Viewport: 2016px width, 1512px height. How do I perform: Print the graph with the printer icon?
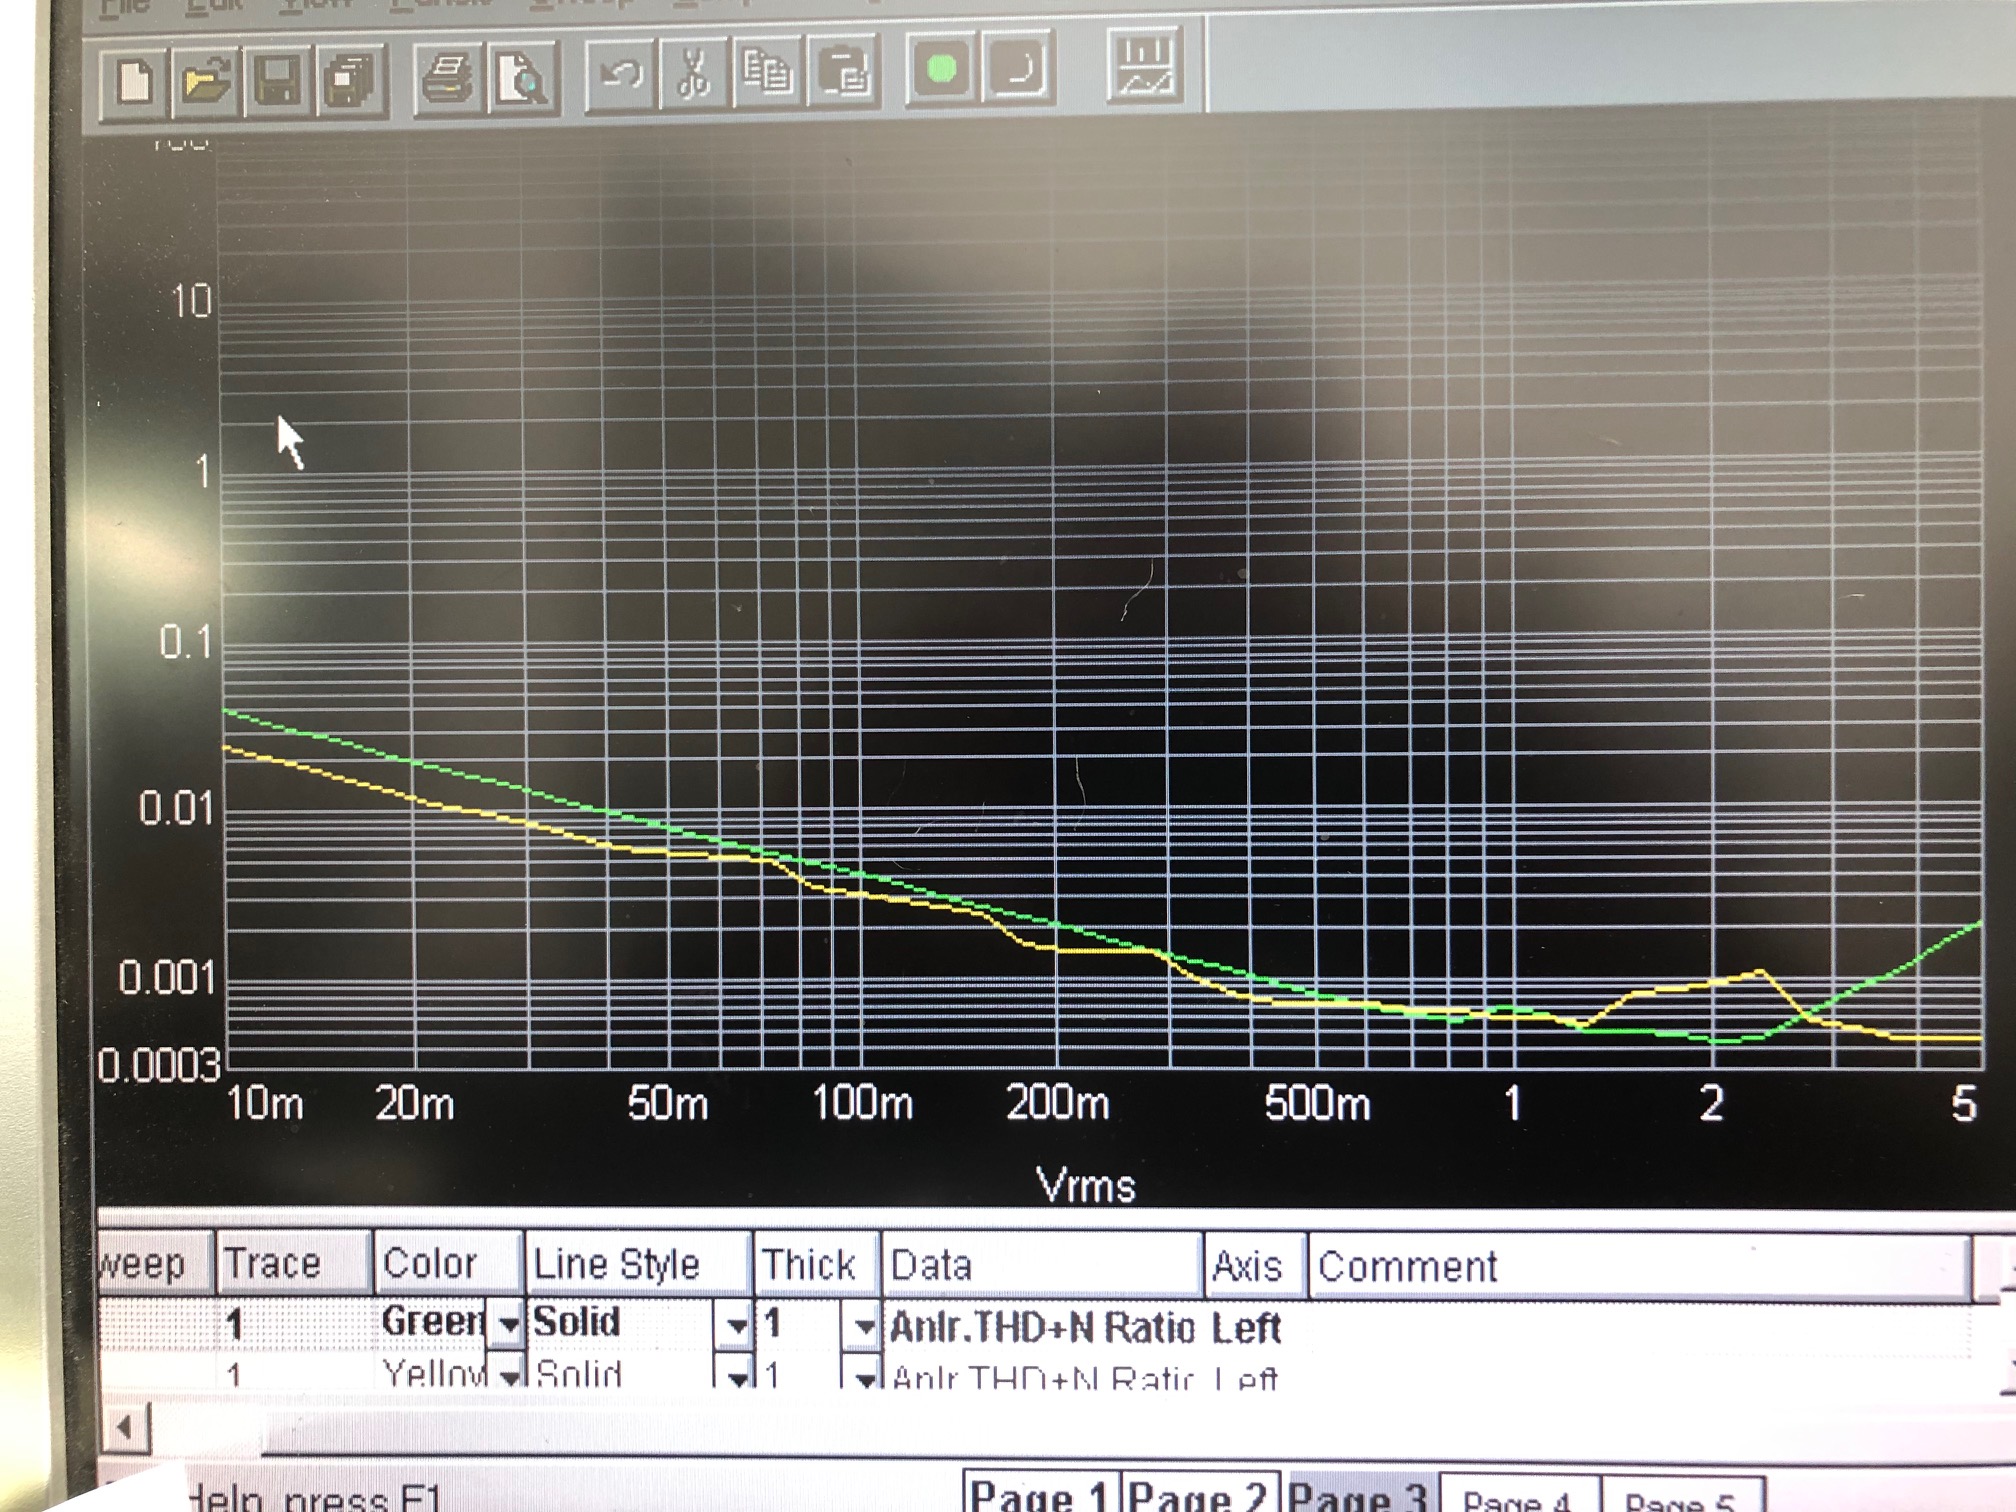(447, 78)
